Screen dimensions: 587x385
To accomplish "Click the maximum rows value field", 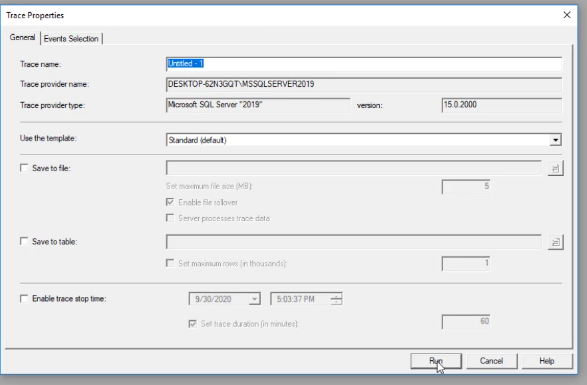I will (x=466, y=263).
